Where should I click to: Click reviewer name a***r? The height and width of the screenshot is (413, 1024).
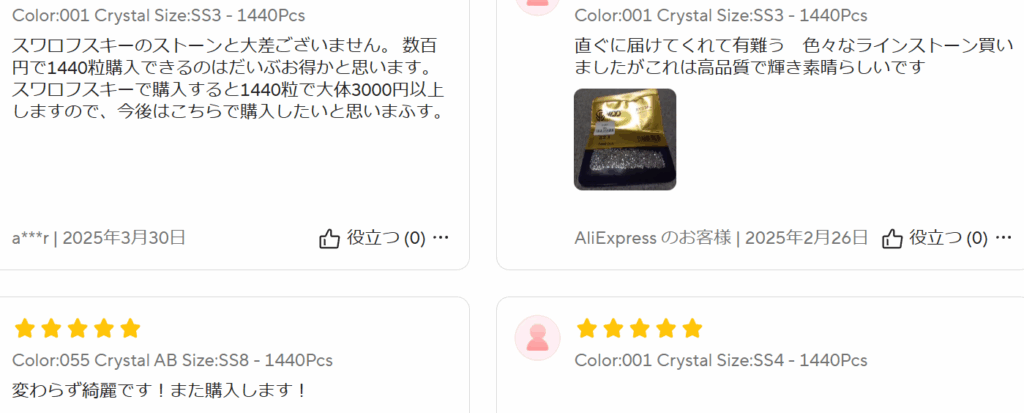[x=31, y=238]
